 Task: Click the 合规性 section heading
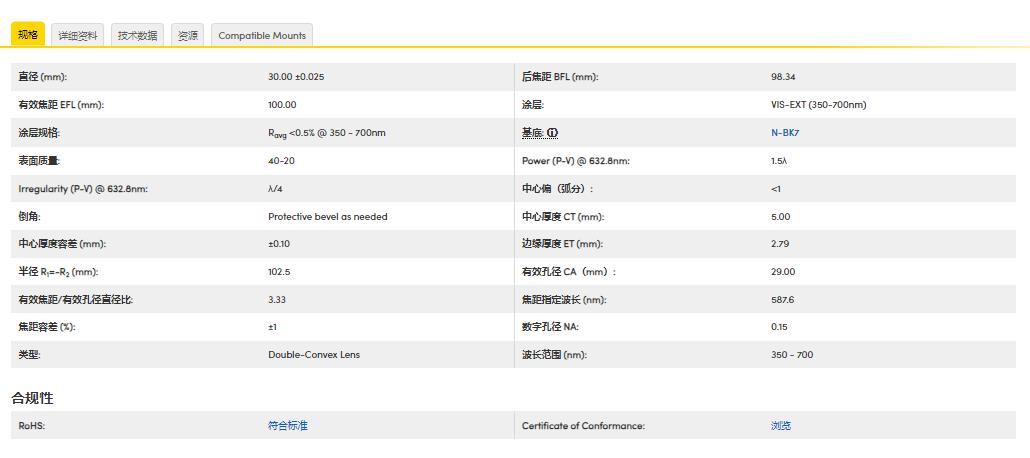[33, 398]
